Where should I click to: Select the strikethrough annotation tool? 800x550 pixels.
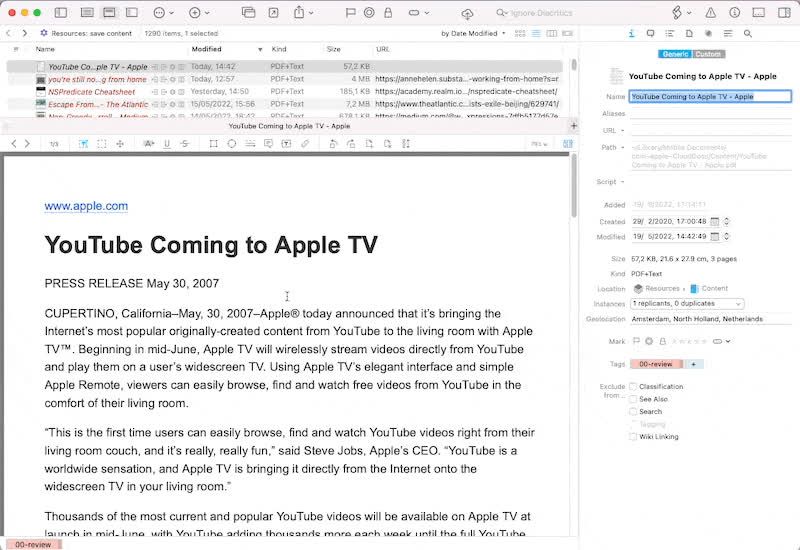[184, 144]
